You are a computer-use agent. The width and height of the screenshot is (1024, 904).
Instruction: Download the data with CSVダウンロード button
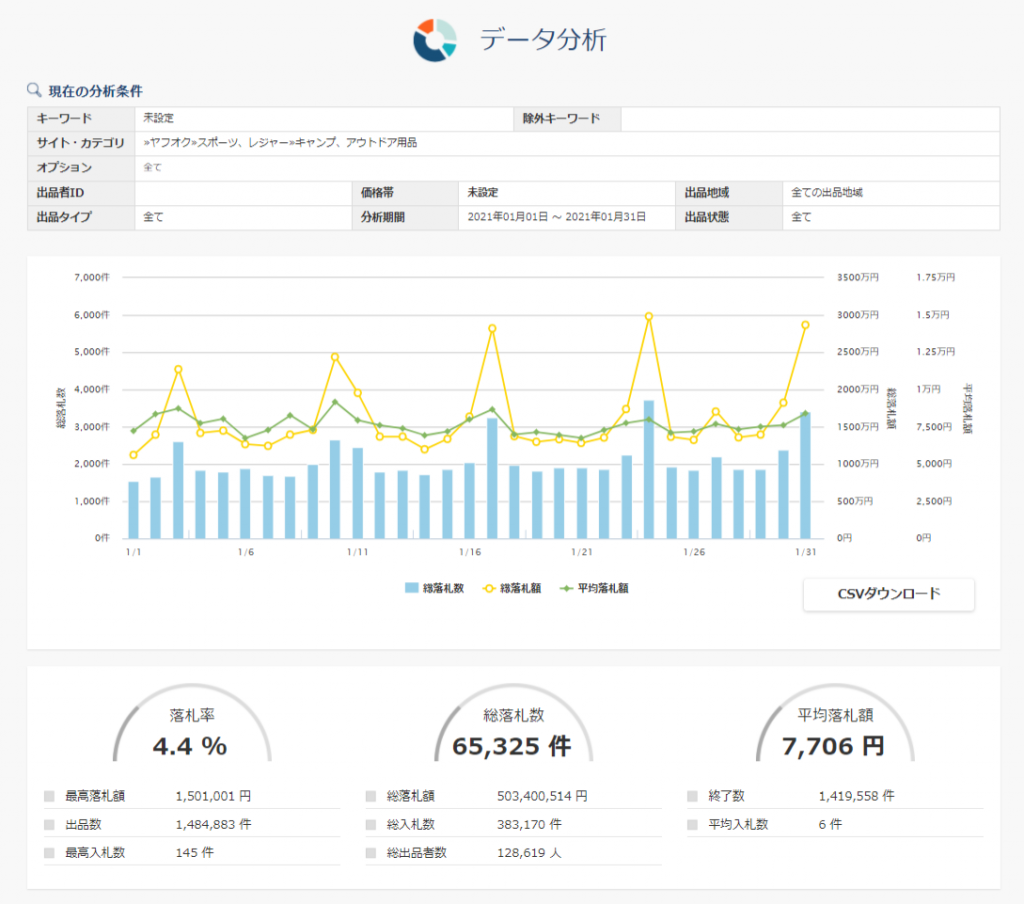[888, 593]
